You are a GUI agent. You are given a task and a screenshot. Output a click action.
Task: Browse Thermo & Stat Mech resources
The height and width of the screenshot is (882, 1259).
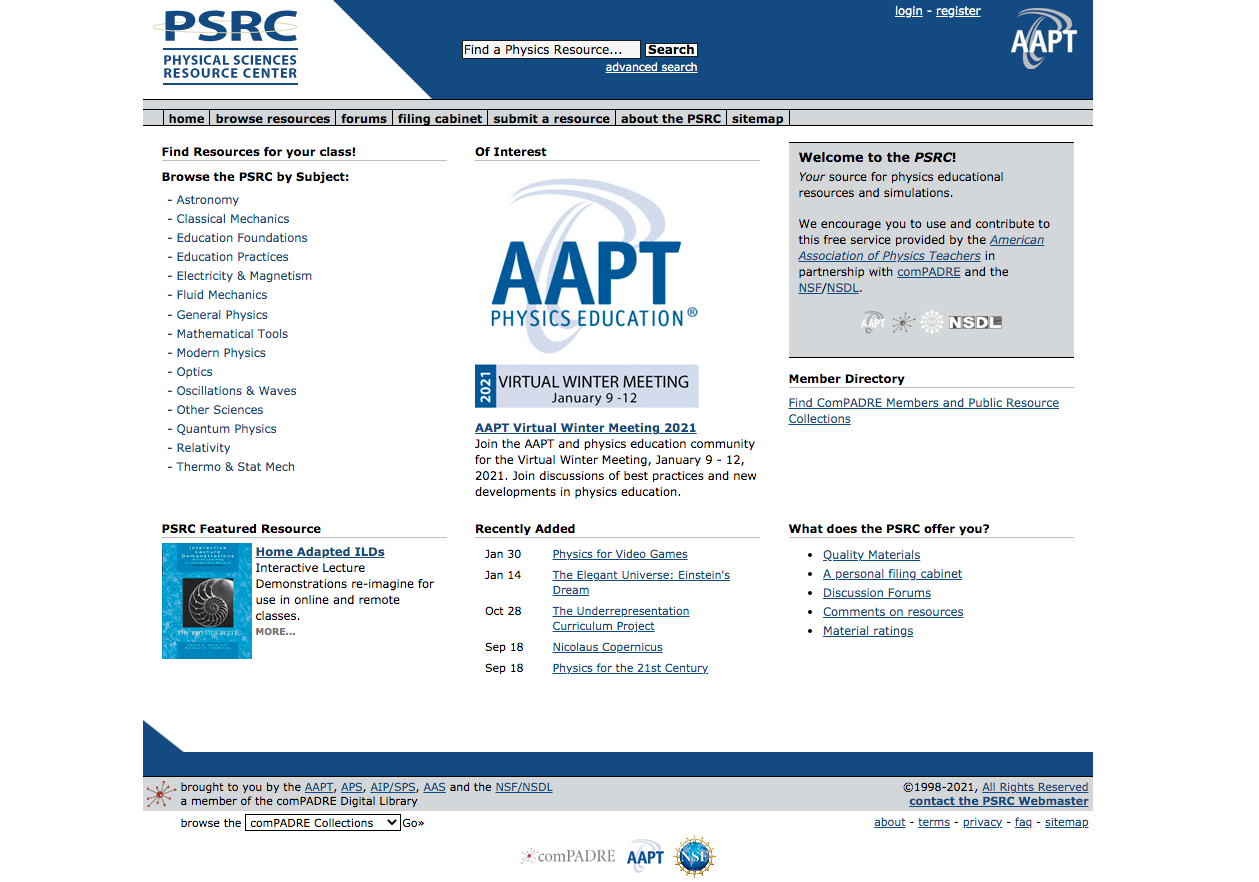click(236, 467)
